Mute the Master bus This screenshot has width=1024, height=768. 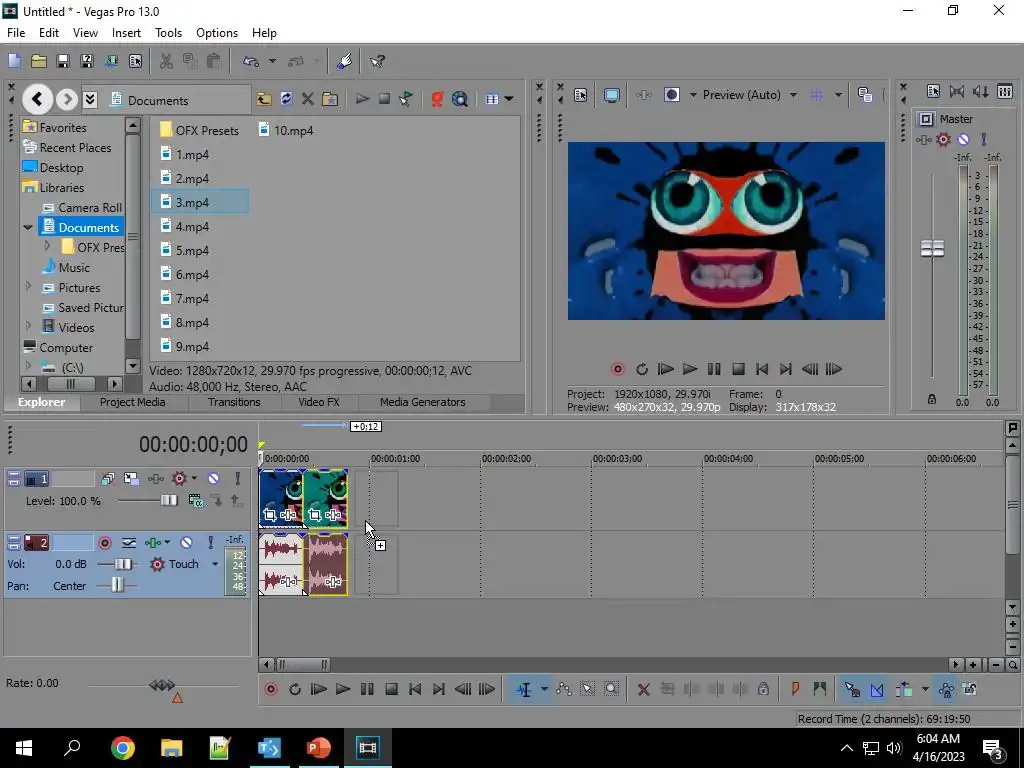coord(963,139)
